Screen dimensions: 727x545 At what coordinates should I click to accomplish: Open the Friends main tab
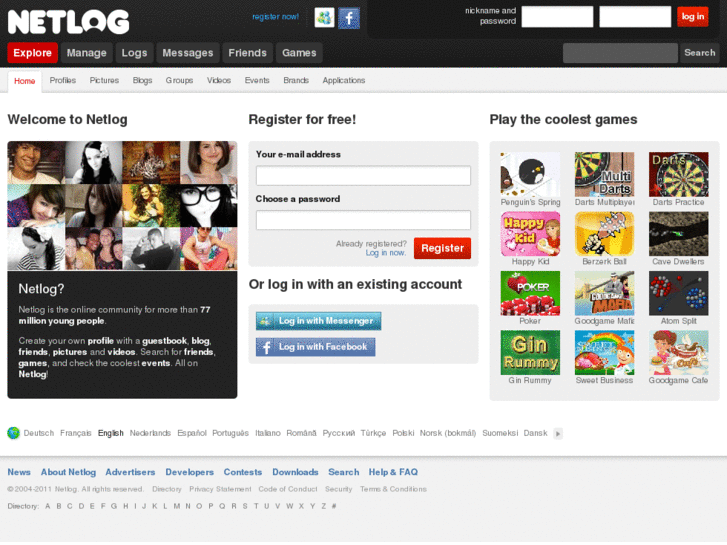[248, 53]
